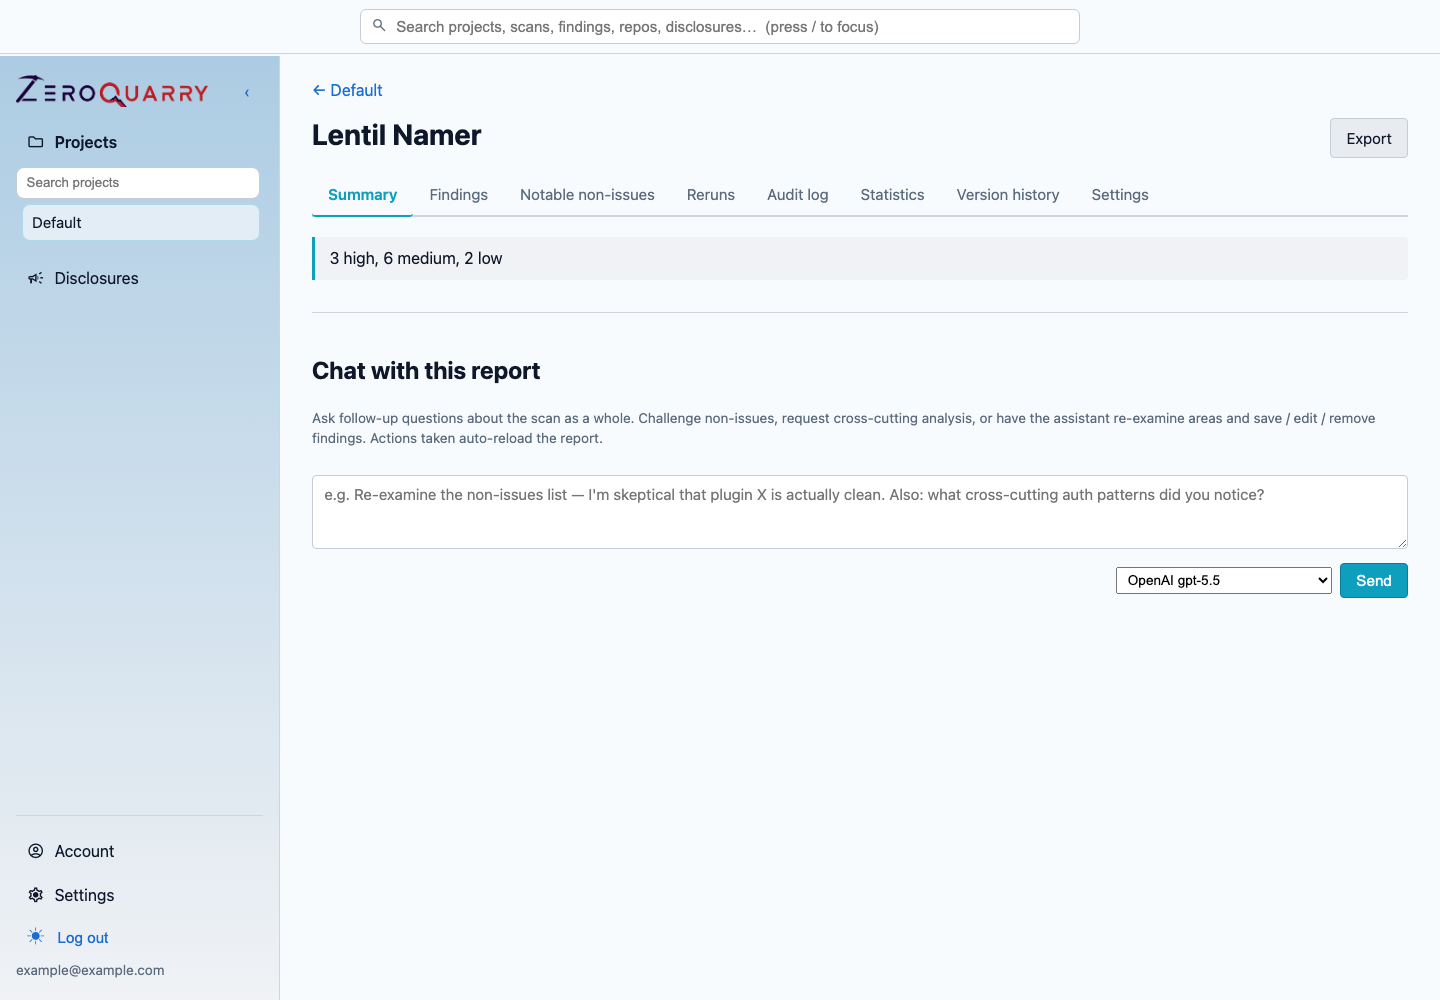1440x1000 pixels.
Task: Switch to the Findings tab
Action: (459, 195)
